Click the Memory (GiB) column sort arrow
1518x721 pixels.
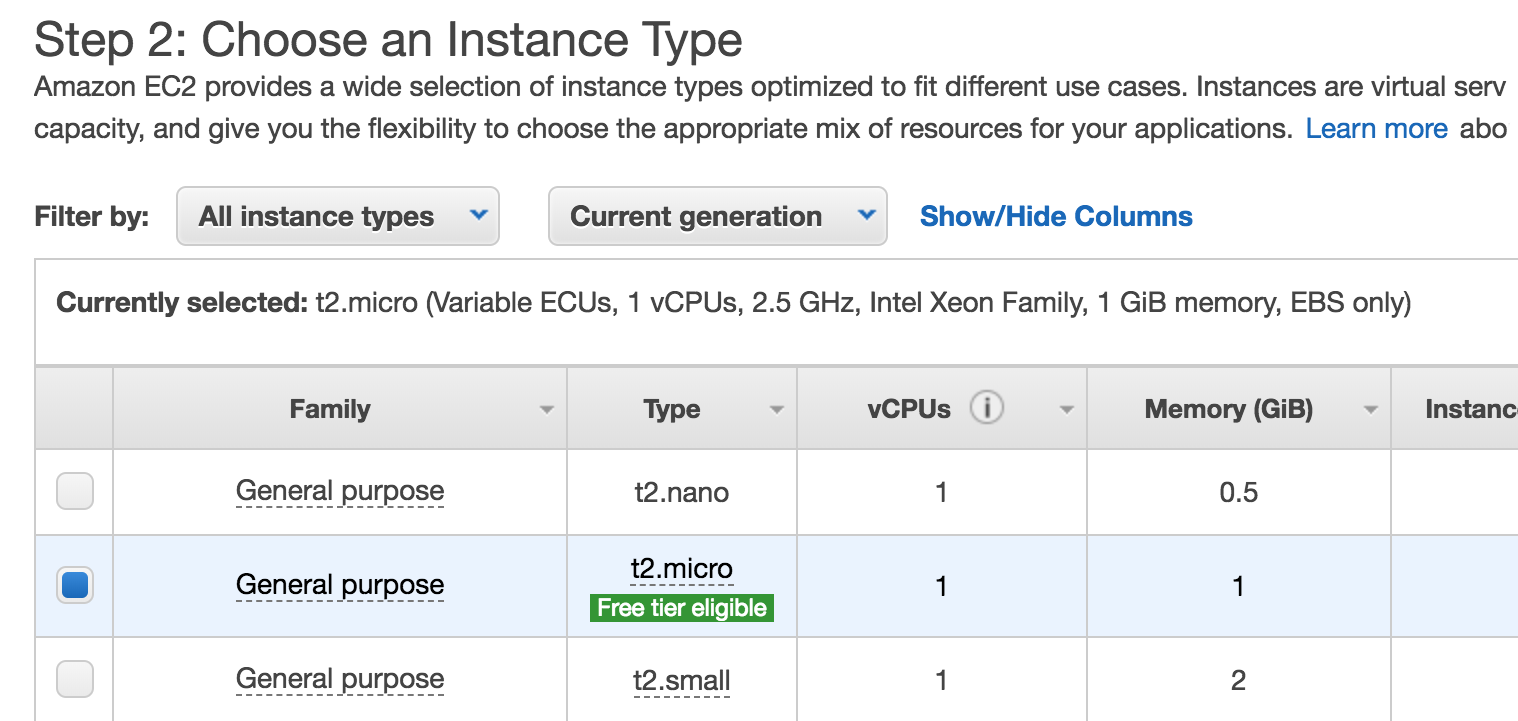1370,410
